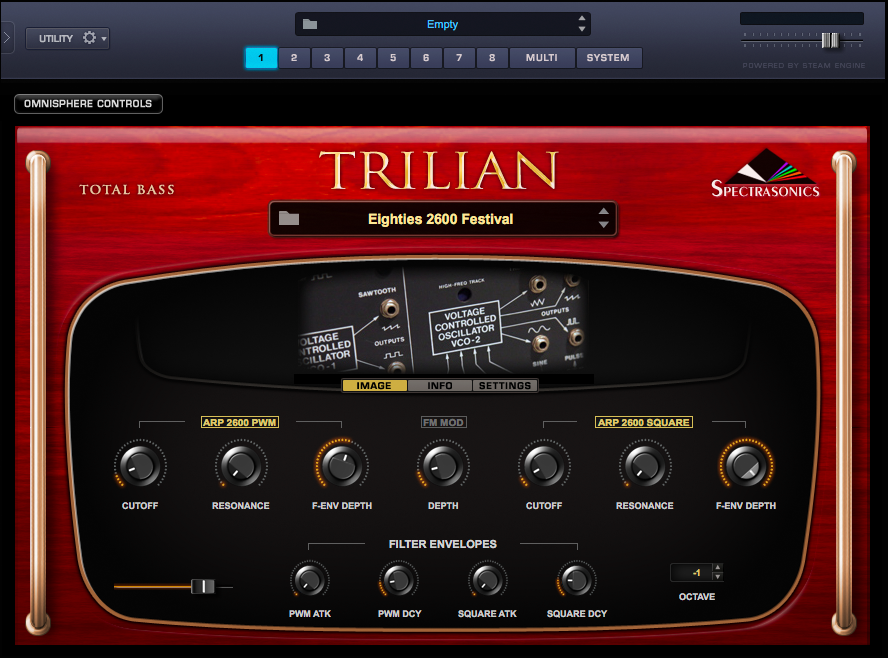The width and height of the screenshot is (888, 658).
Task: Open the Eighties 2600 Festival patch name menu
Action: [x=440, y=219]
